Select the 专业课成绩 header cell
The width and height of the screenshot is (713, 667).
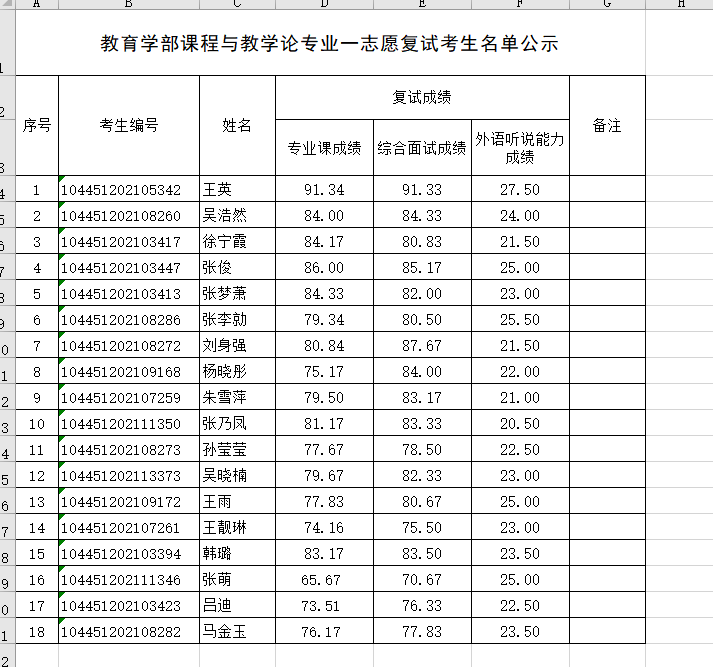pos(324,148)
